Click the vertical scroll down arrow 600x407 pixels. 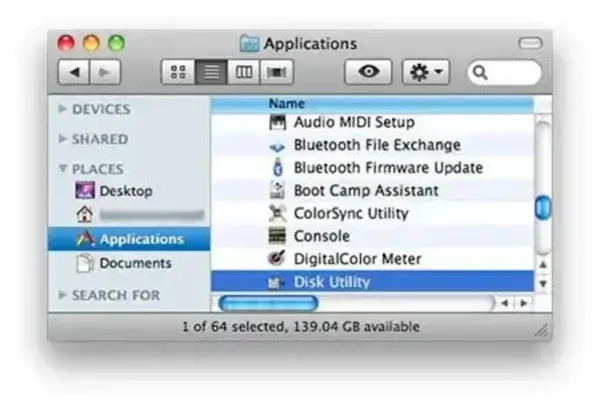543,283
